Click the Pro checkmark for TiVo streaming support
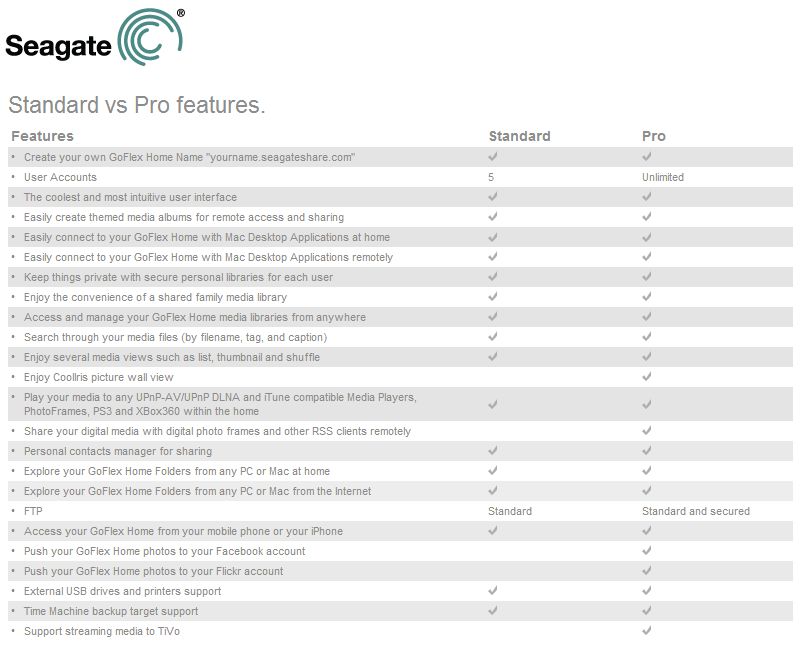Image resolution: width=805 pixels, height=649 pixels. (x=647, y=631)
